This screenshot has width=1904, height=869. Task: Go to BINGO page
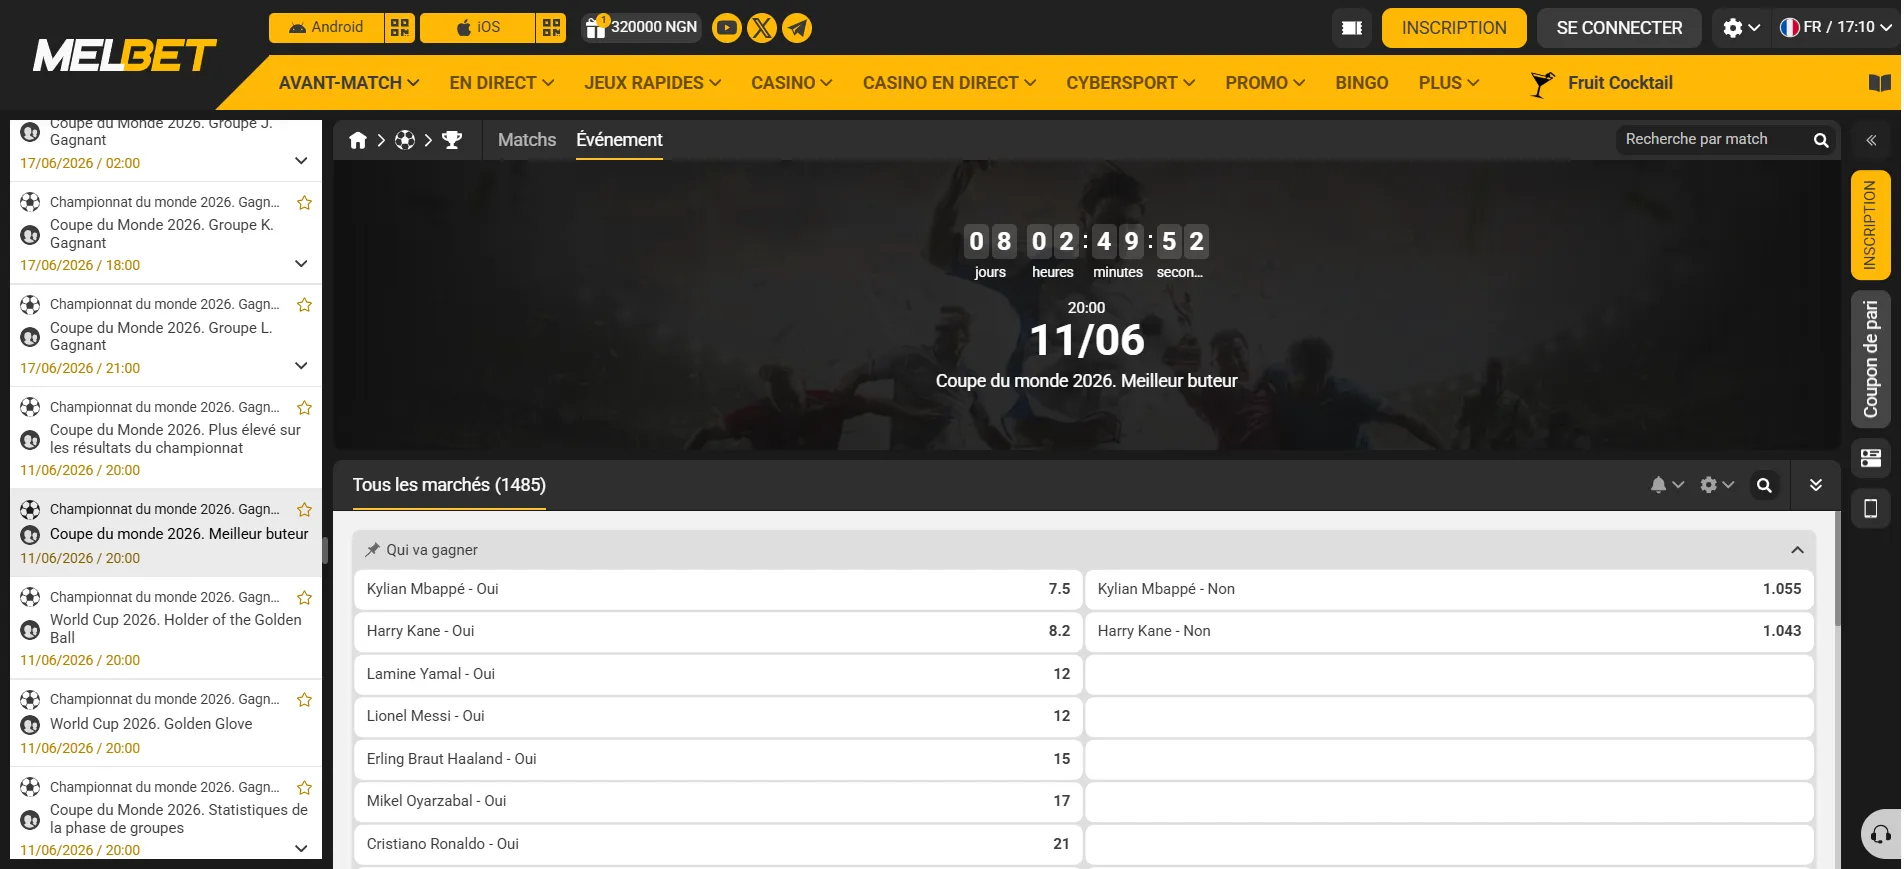point(1362,83)
